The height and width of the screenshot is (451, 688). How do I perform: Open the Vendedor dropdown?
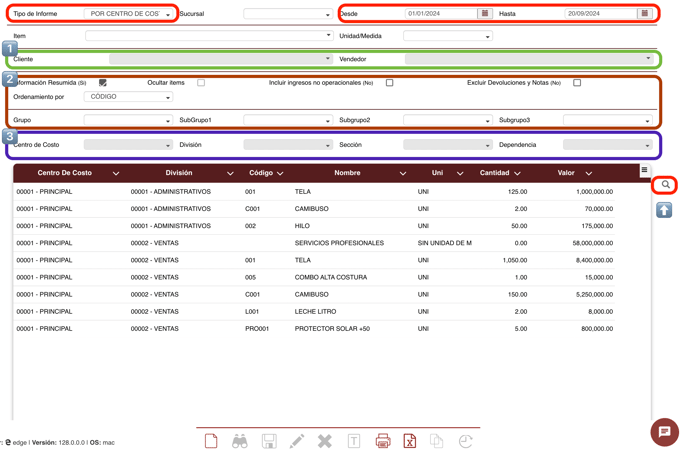pos(529,59)
